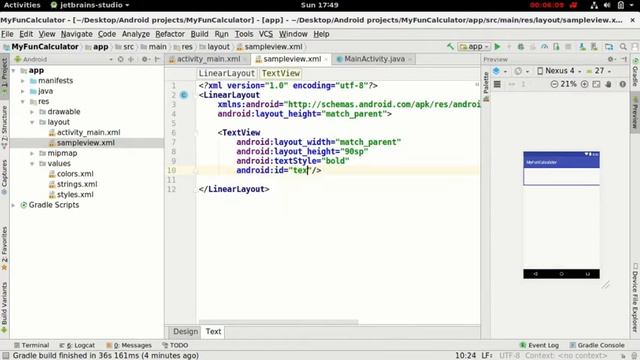Open the app run configuration dropdown
The width and height of the screenshot is (640, 360).
(x=474, y=47)
